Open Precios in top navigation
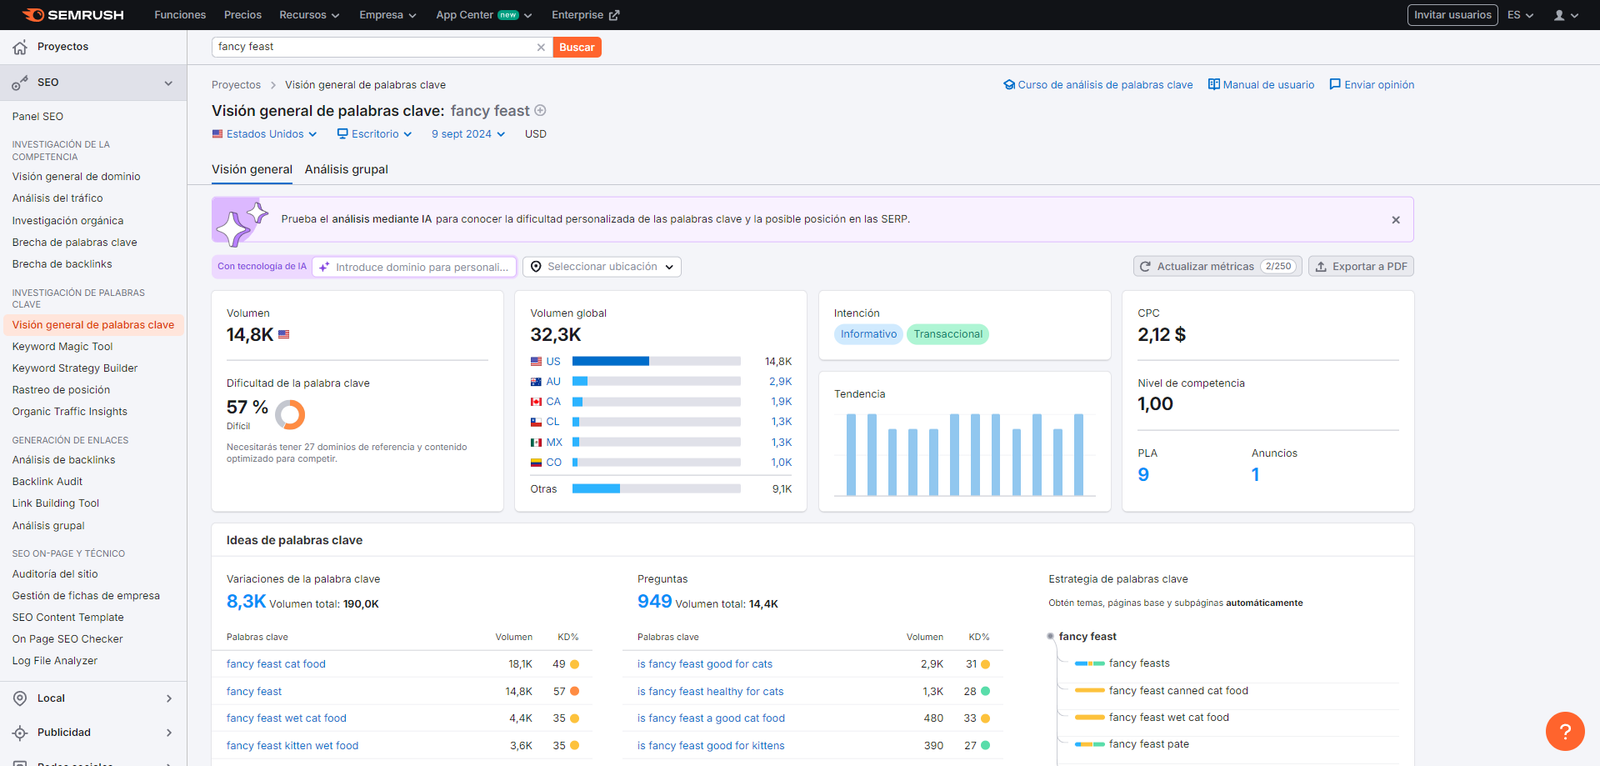Screen dimensions: 1600x766 pyautogui.click(x=243, y=15)
